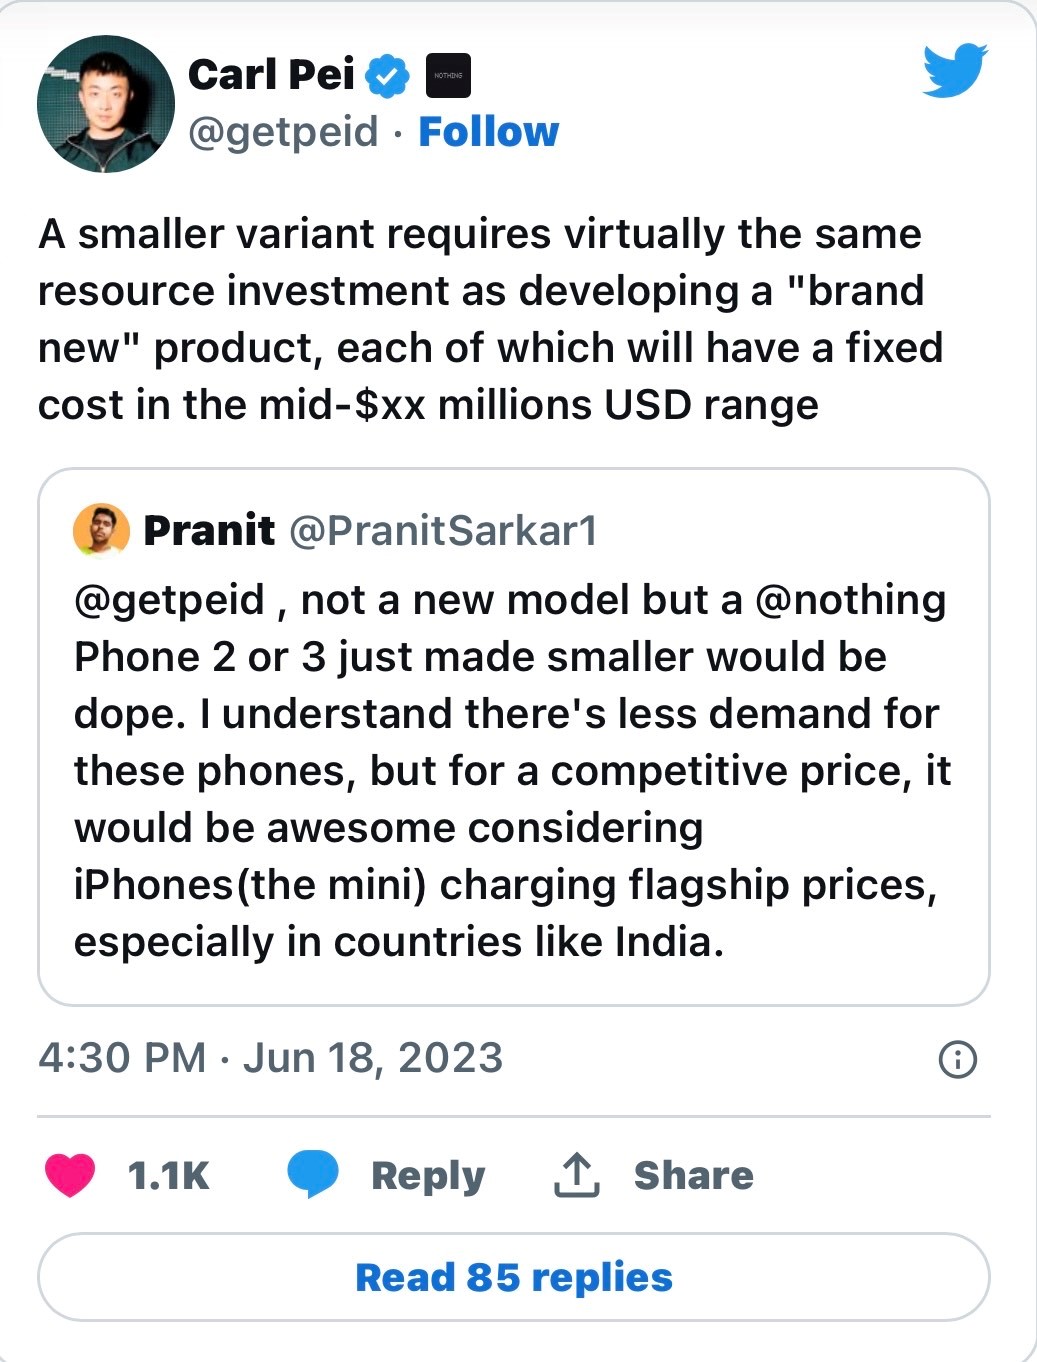Screen dimensions: 1037x1362
Task: Click the Pranit display name
Action: (209, 530)
